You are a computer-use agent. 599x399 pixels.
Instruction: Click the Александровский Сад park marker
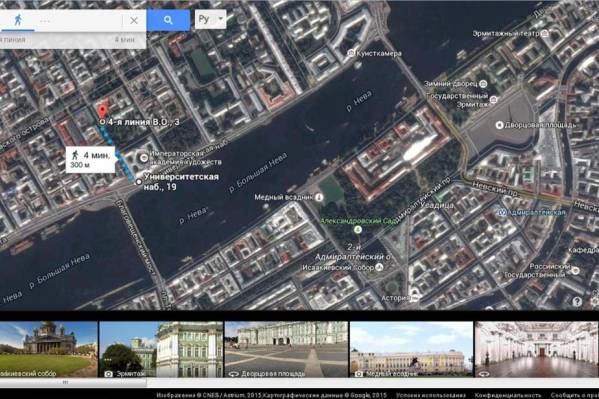tap(358, 229)
